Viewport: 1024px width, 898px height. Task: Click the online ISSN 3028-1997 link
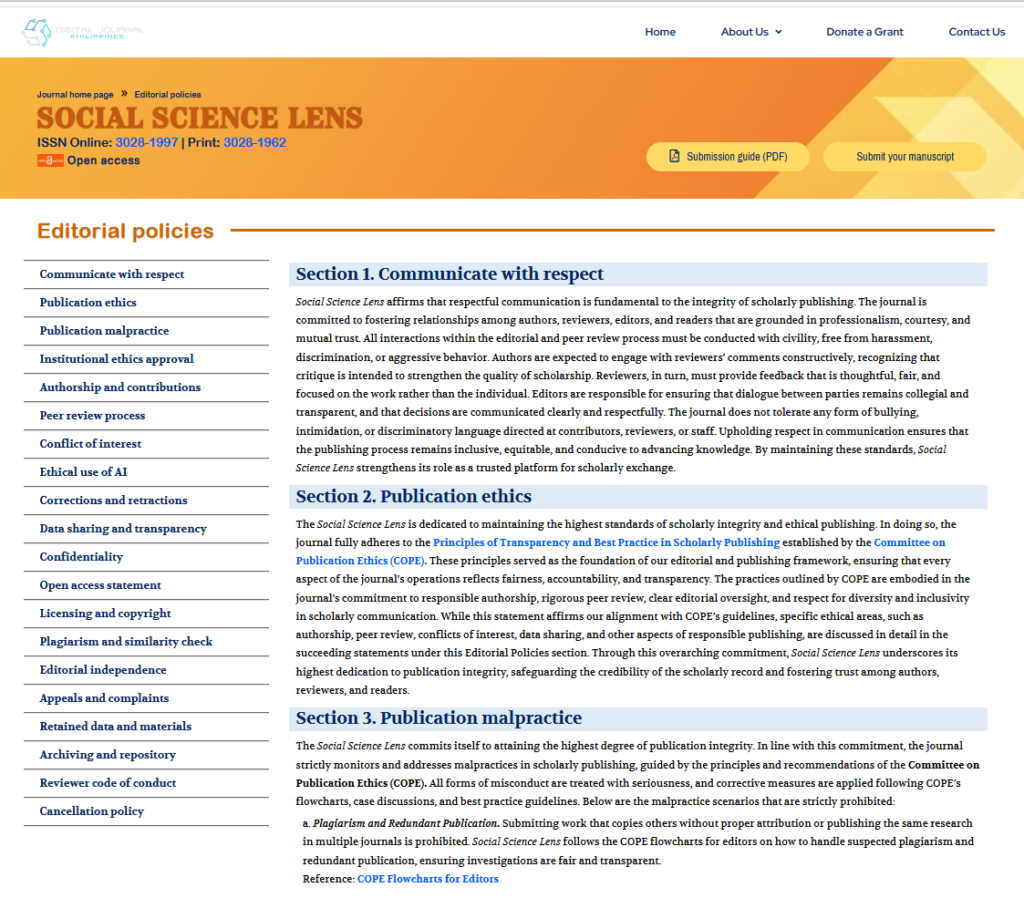(147, 142)
